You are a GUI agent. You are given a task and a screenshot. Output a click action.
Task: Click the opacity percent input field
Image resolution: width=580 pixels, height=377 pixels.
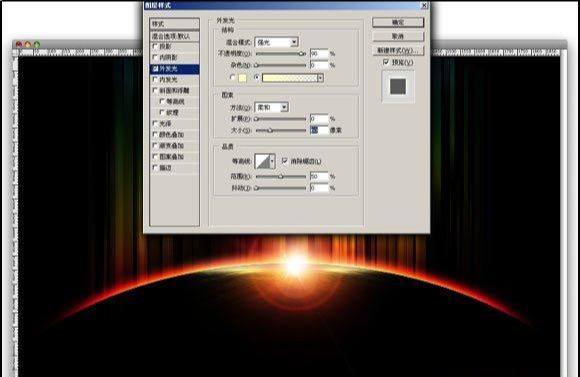pyautogui.click(x=319, y=54)
